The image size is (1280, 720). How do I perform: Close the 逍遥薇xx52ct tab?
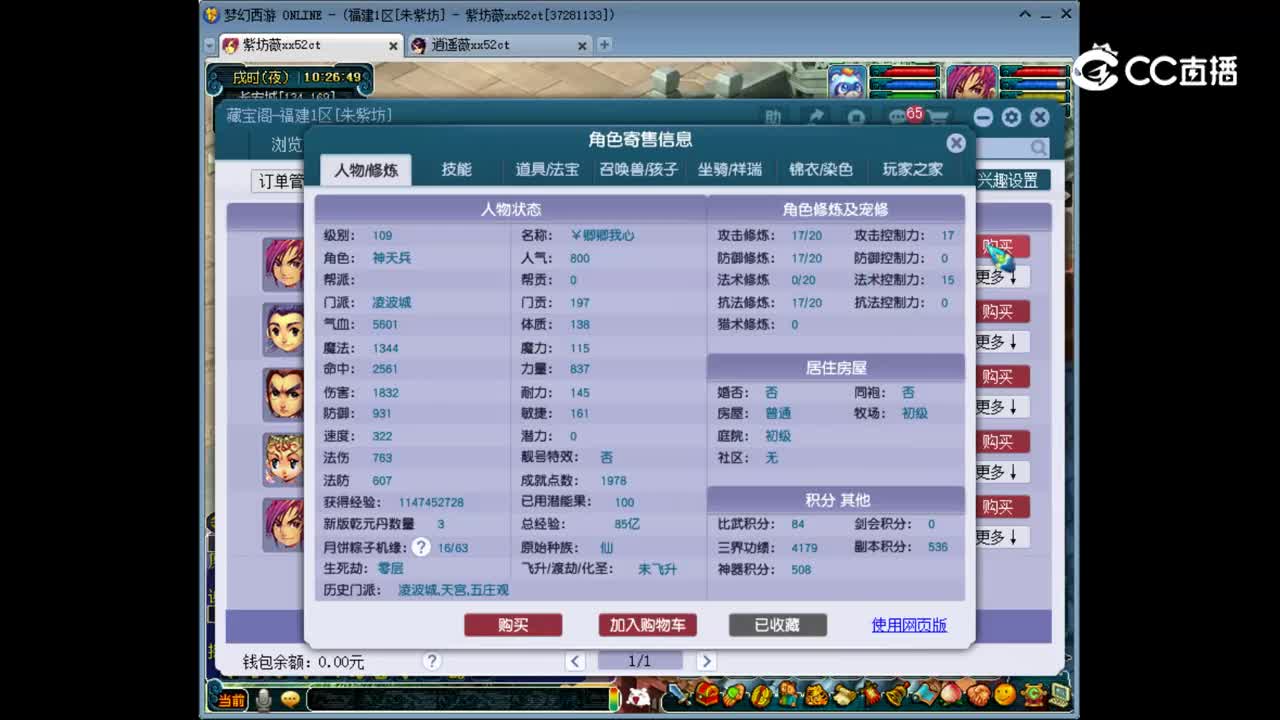pyautogui.click(x=583, y=46)
